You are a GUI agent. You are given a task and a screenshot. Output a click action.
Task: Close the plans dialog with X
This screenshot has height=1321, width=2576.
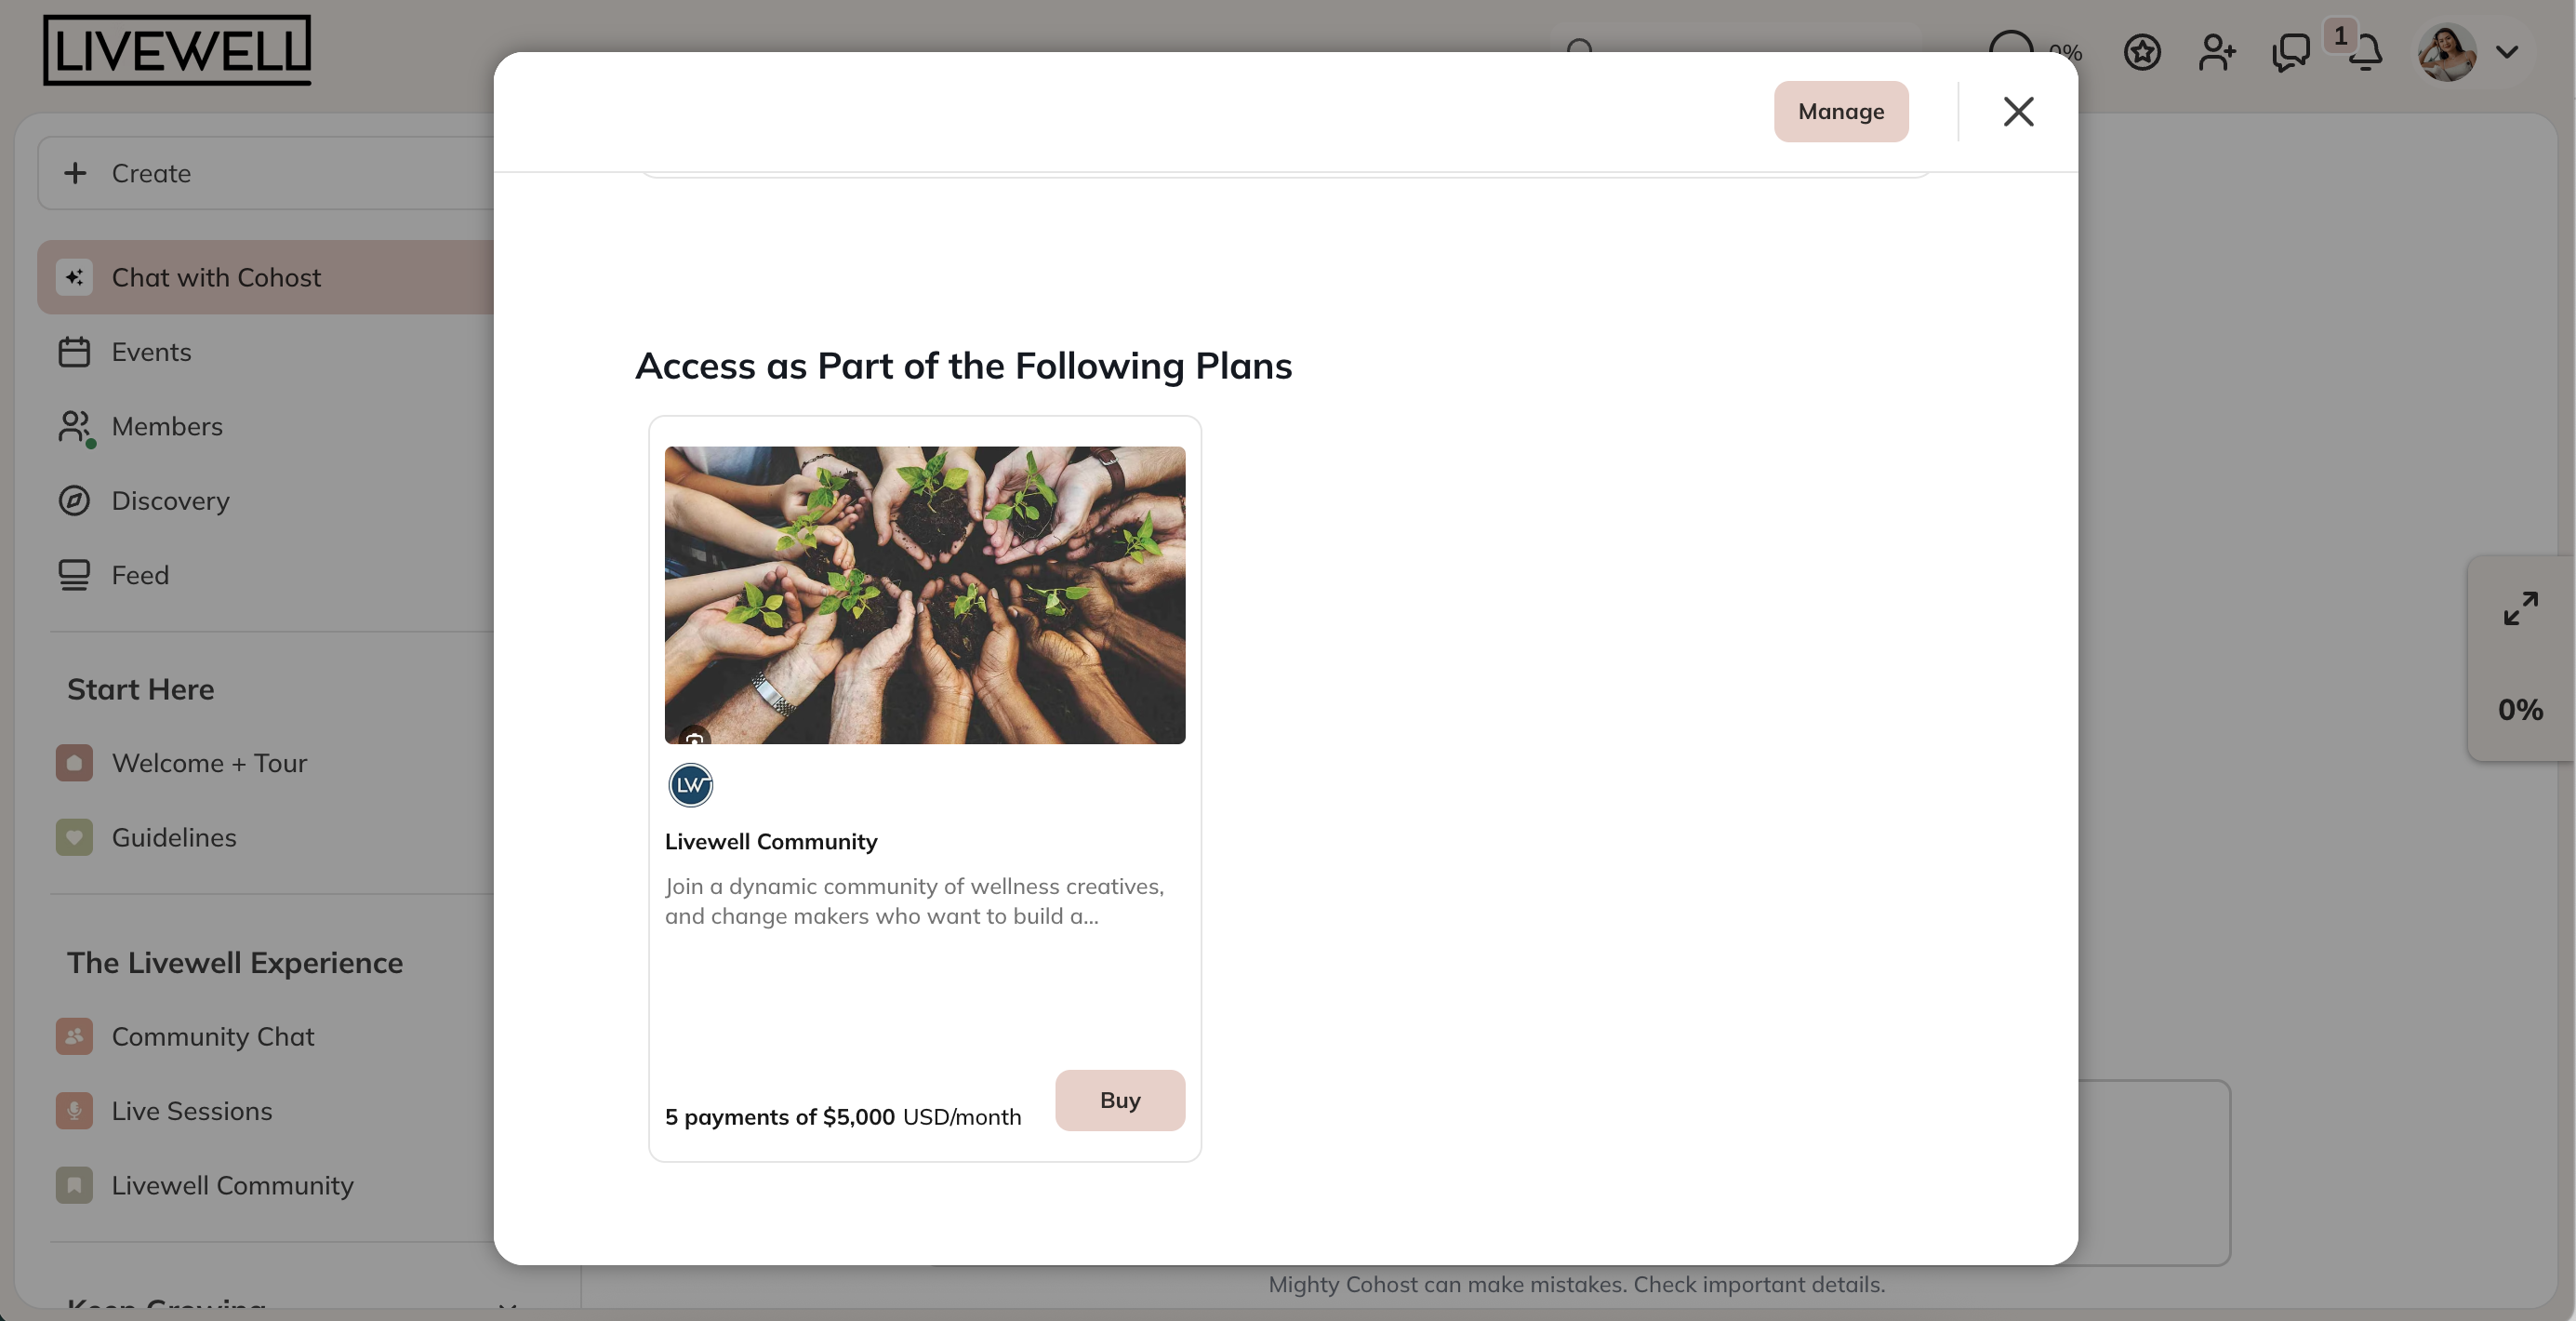(x=2018, y=112)
